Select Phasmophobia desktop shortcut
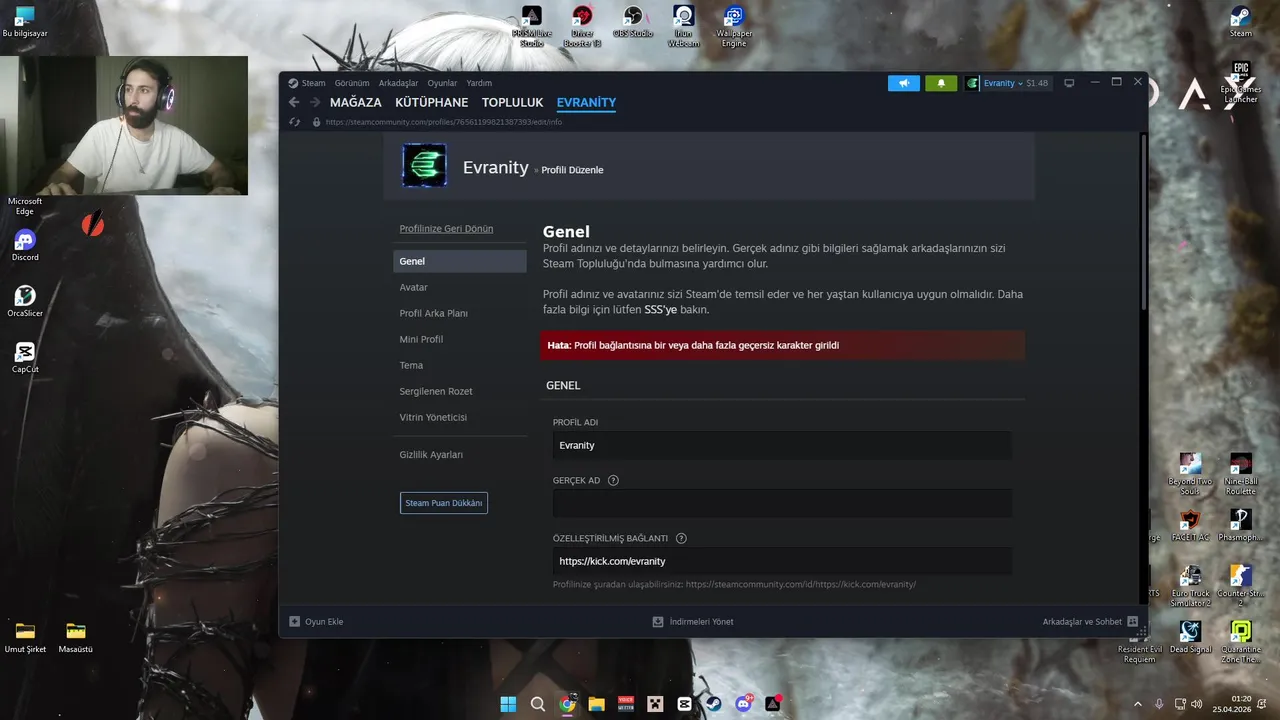This screenshot has height=720, width=1280. pos(1241,525)
